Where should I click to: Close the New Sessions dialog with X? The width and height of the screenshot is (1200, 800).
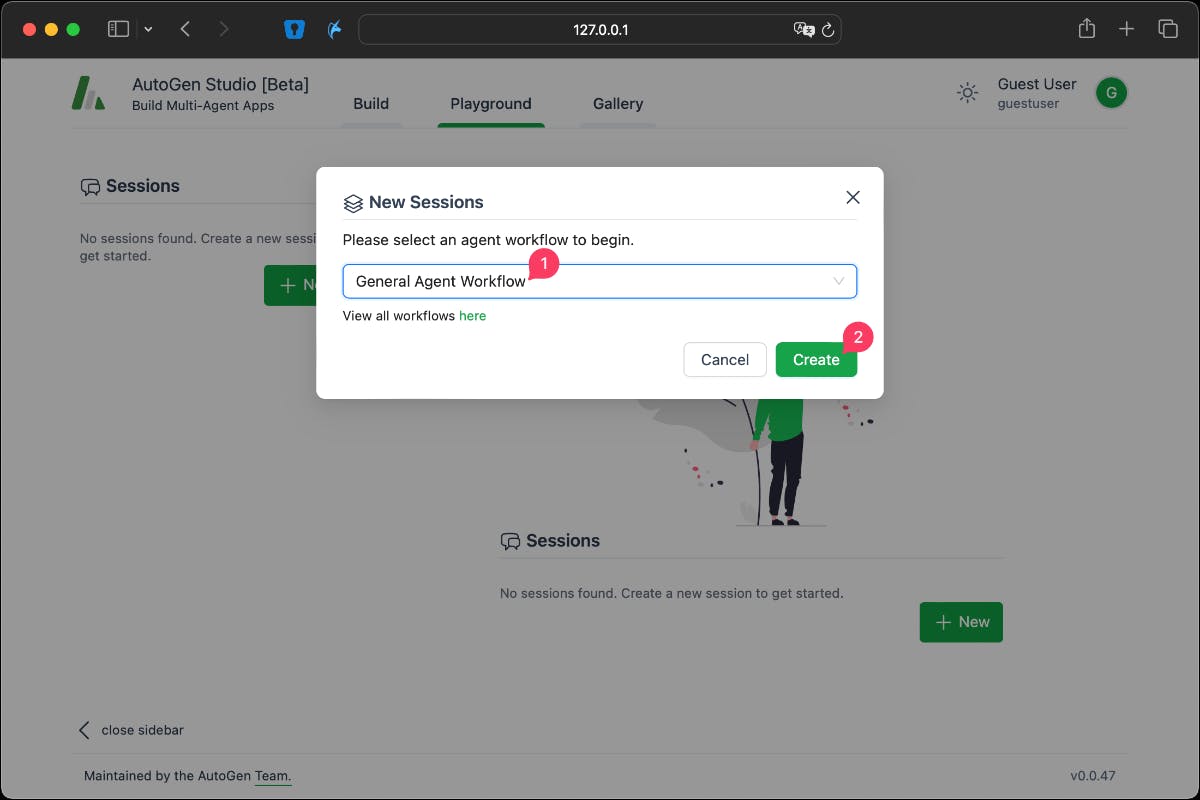click(x=853, y=197)
